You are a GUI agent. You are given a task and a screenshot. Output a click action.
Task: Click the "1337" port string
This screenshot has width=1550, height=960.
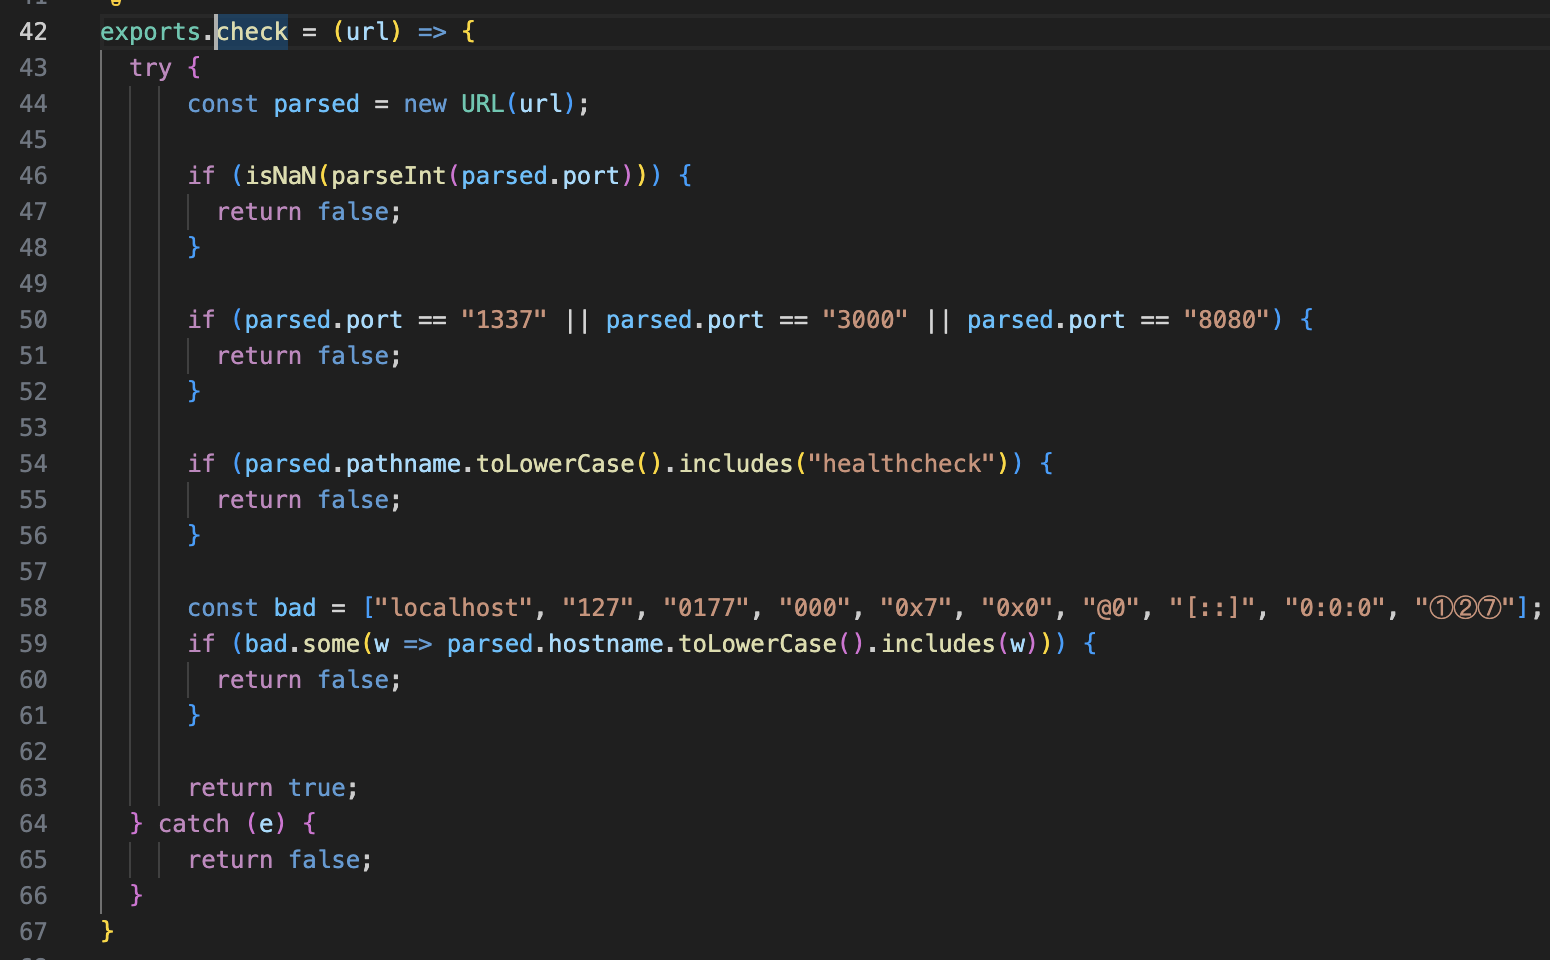click(503, 320)
